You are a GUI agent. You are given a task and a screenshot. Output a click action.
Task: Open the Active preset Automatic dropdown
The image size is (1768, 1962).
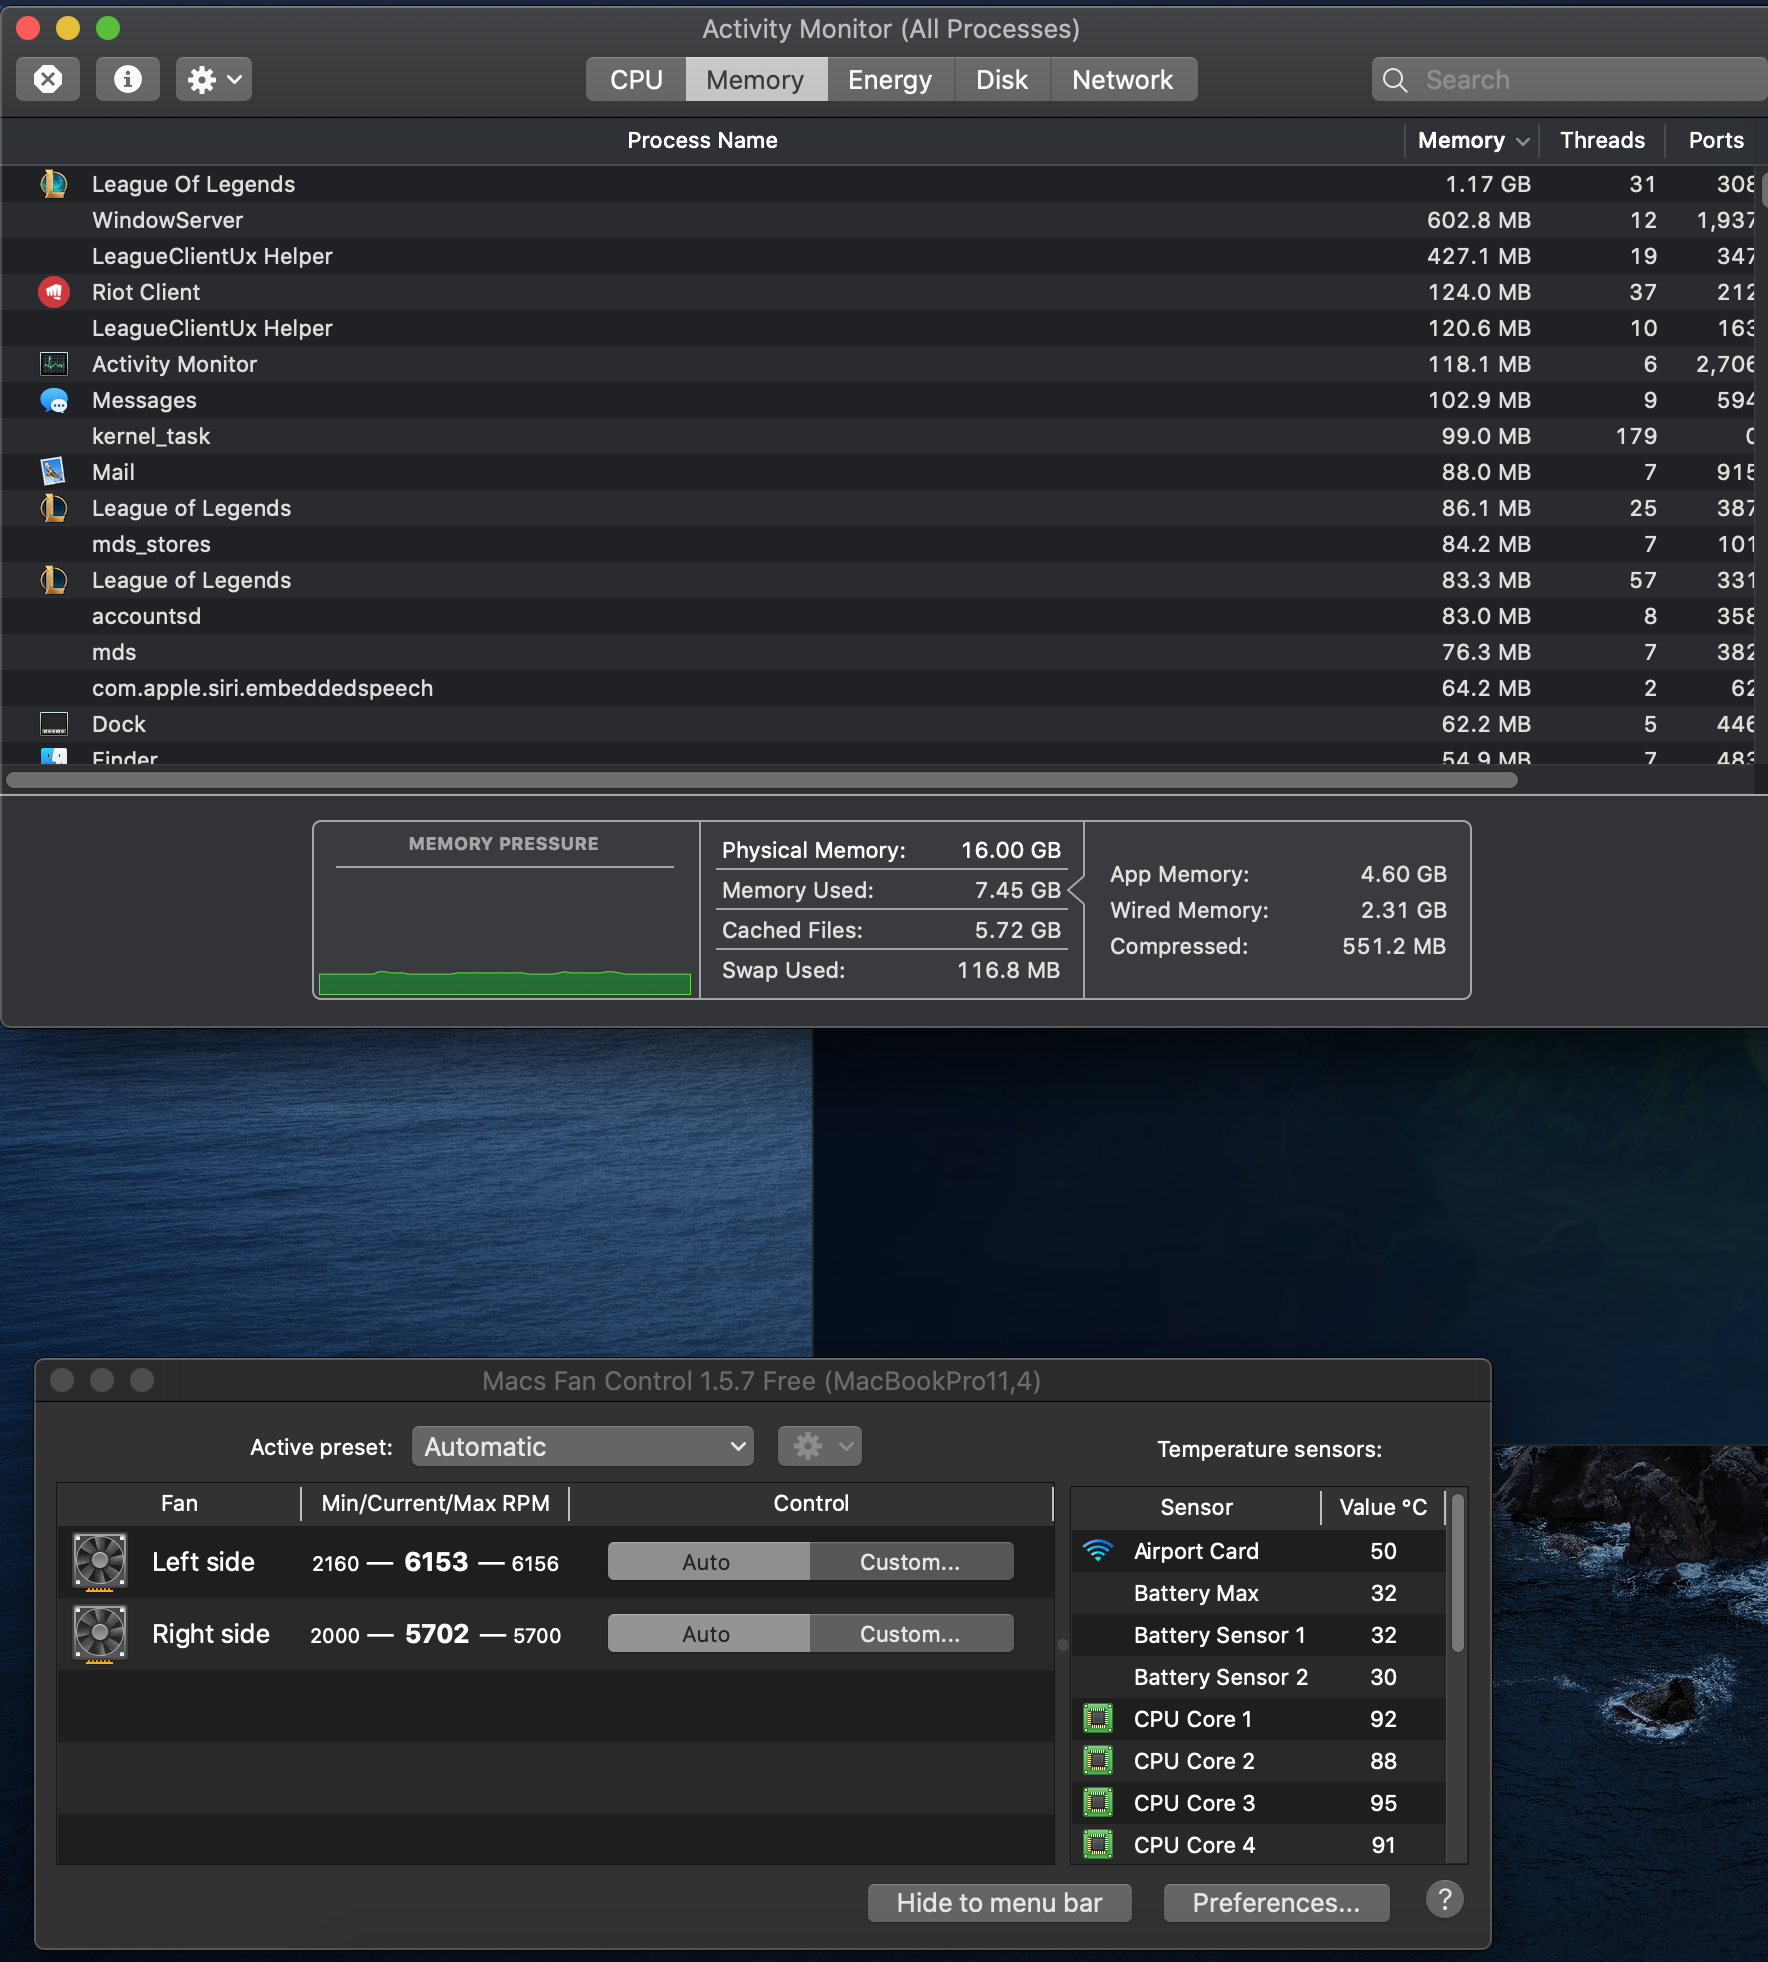(x=584, y=1446)
